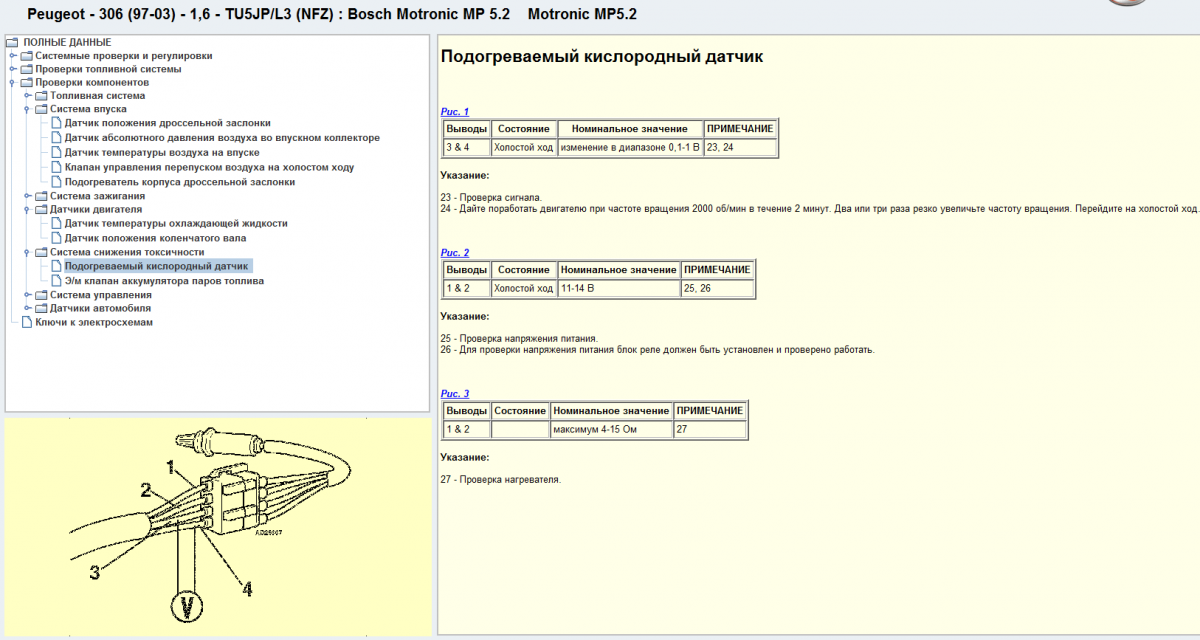1200x640 pixels.
Task: Open the Рис. 2 figure link
Action: point(455,253)
